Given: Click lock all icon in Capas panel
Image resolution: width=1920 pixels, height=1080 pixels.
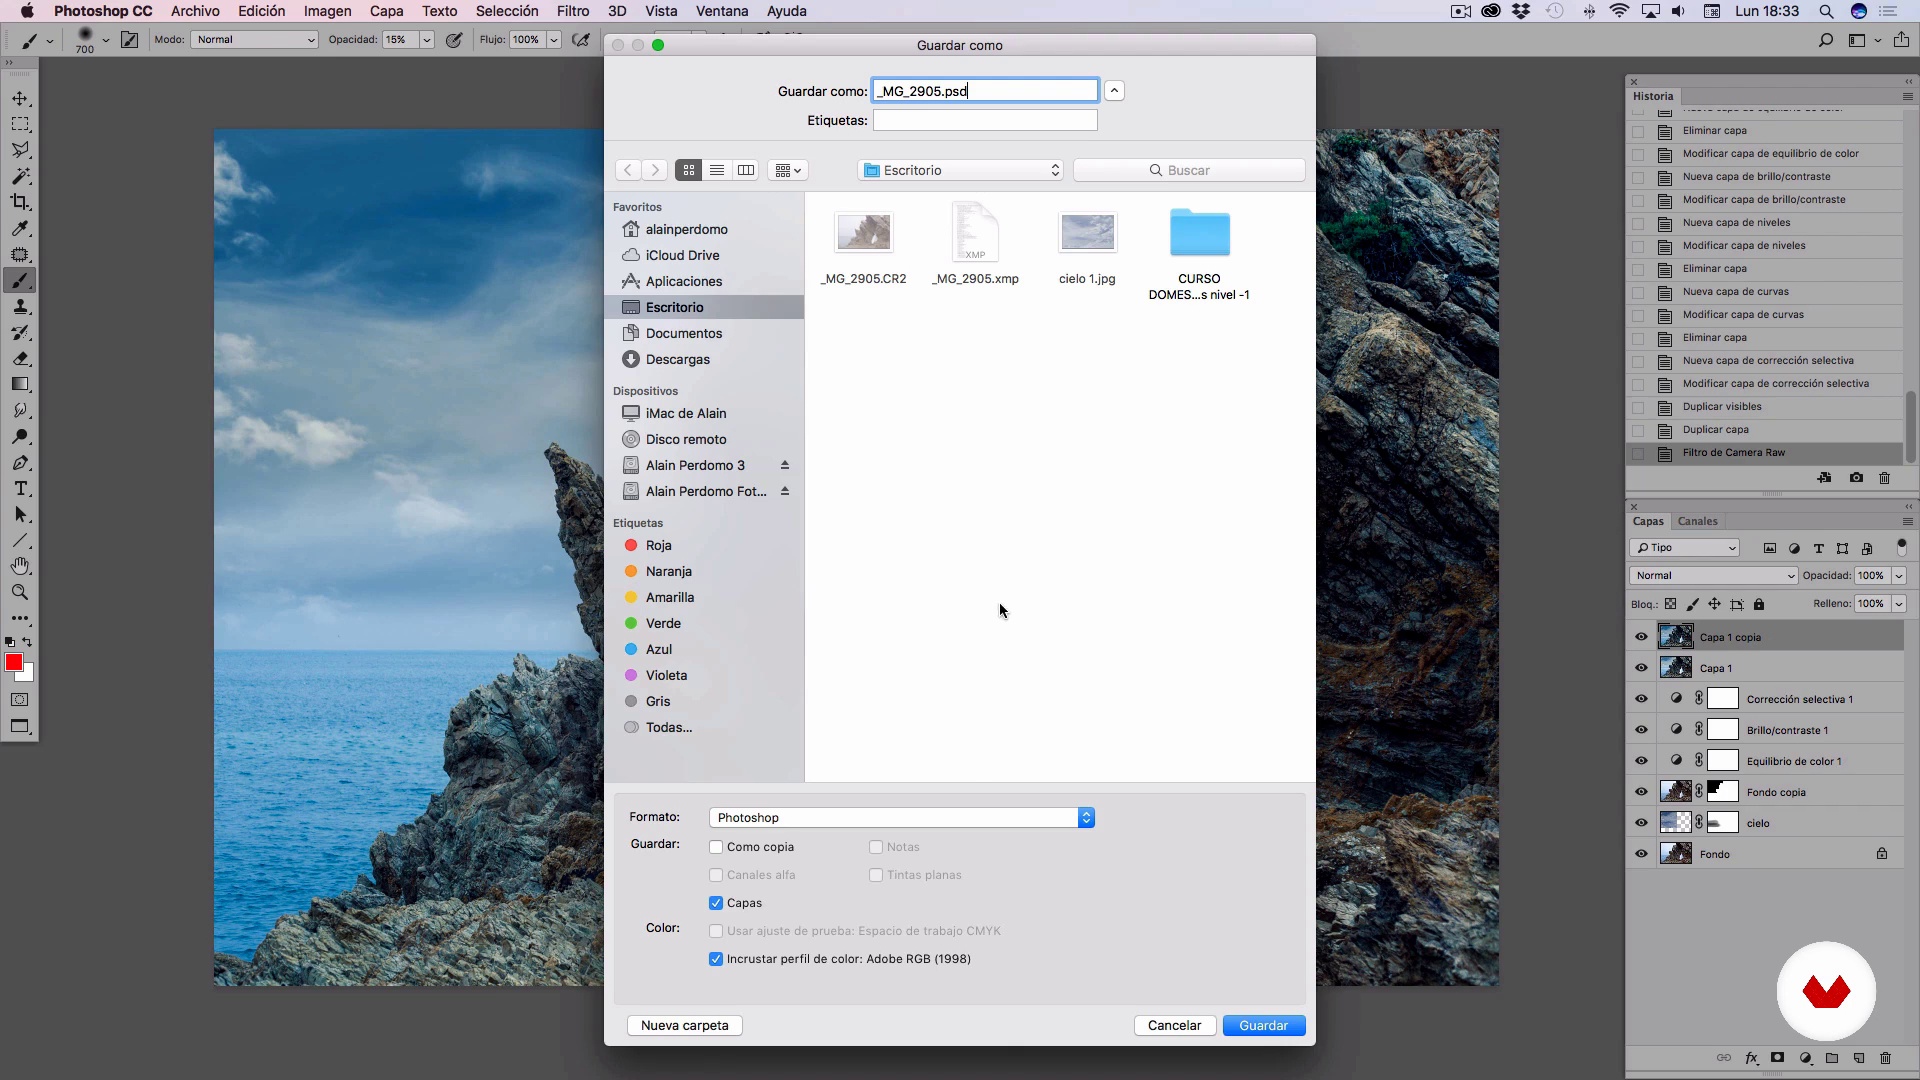Looking at the screenshot, I should [x=1759, y=604].
